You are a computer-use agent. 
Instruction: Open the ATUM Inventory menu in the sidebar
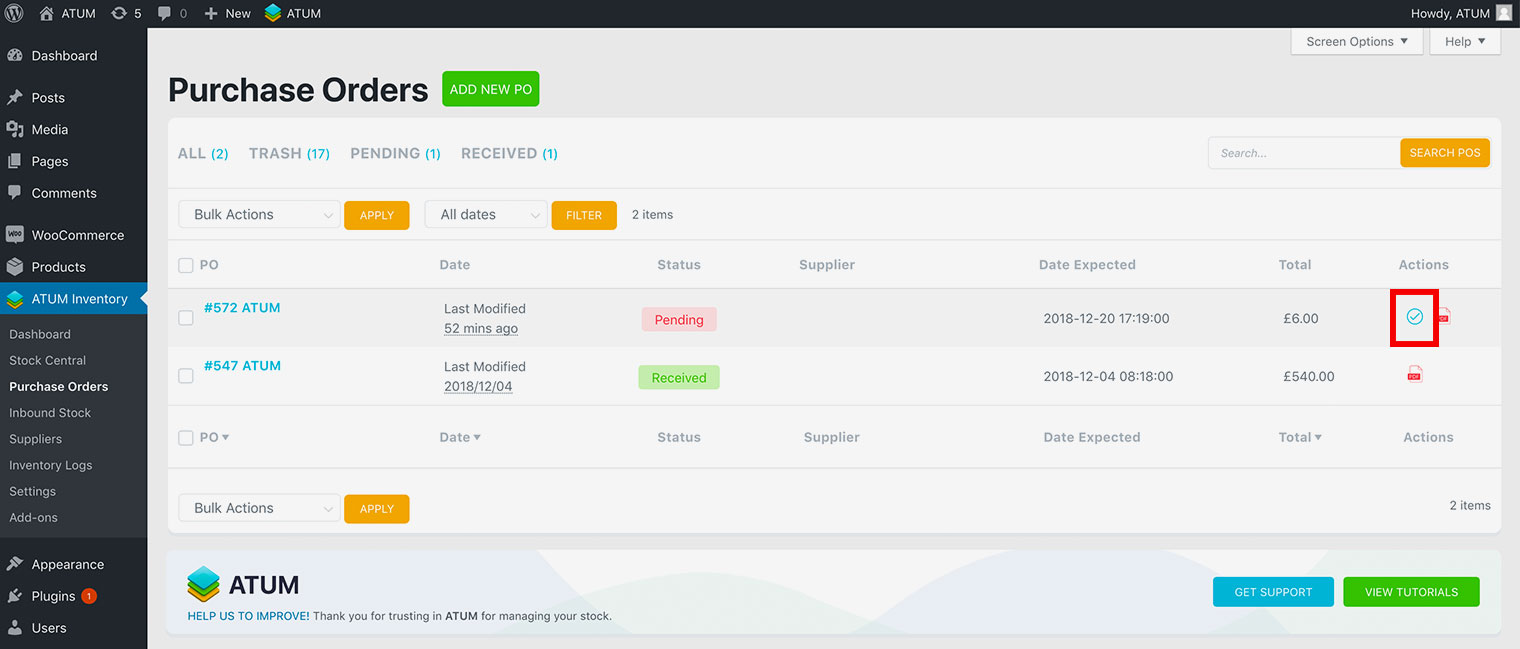[73, 299]
